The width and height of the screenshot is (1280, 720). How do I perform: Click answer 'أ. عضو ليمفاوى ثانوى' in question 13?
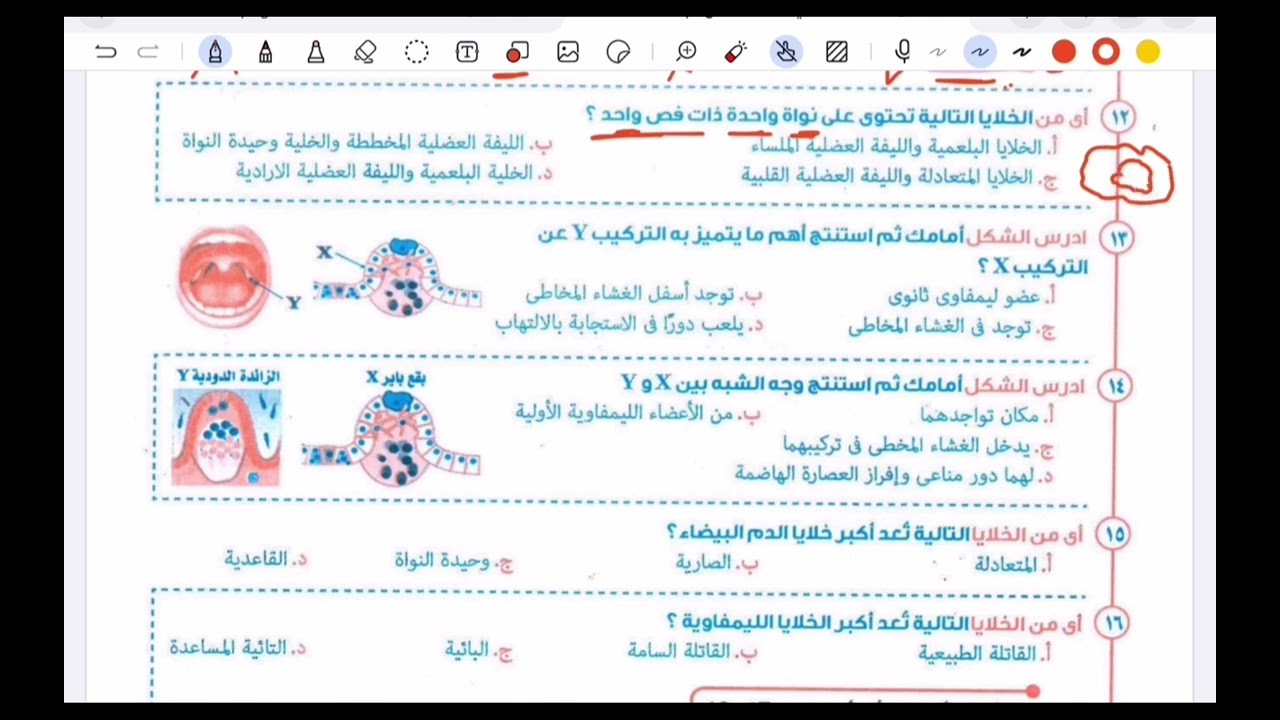pos(972,297)
